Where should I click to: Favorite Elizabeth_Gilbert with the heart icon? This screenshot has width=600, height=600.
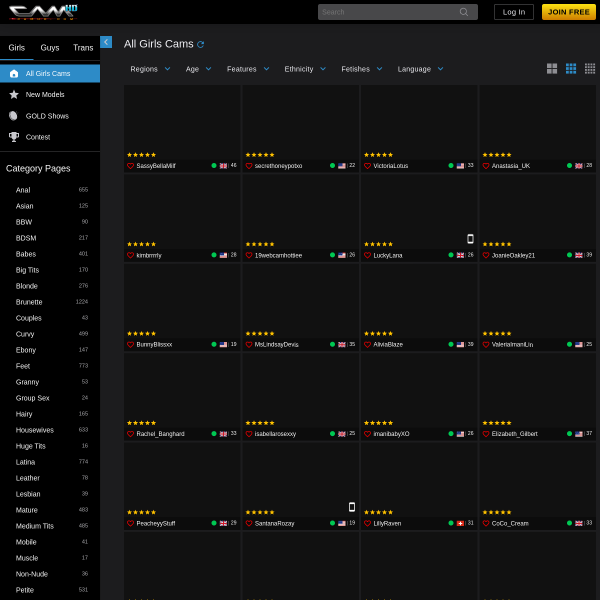[486, 434]
